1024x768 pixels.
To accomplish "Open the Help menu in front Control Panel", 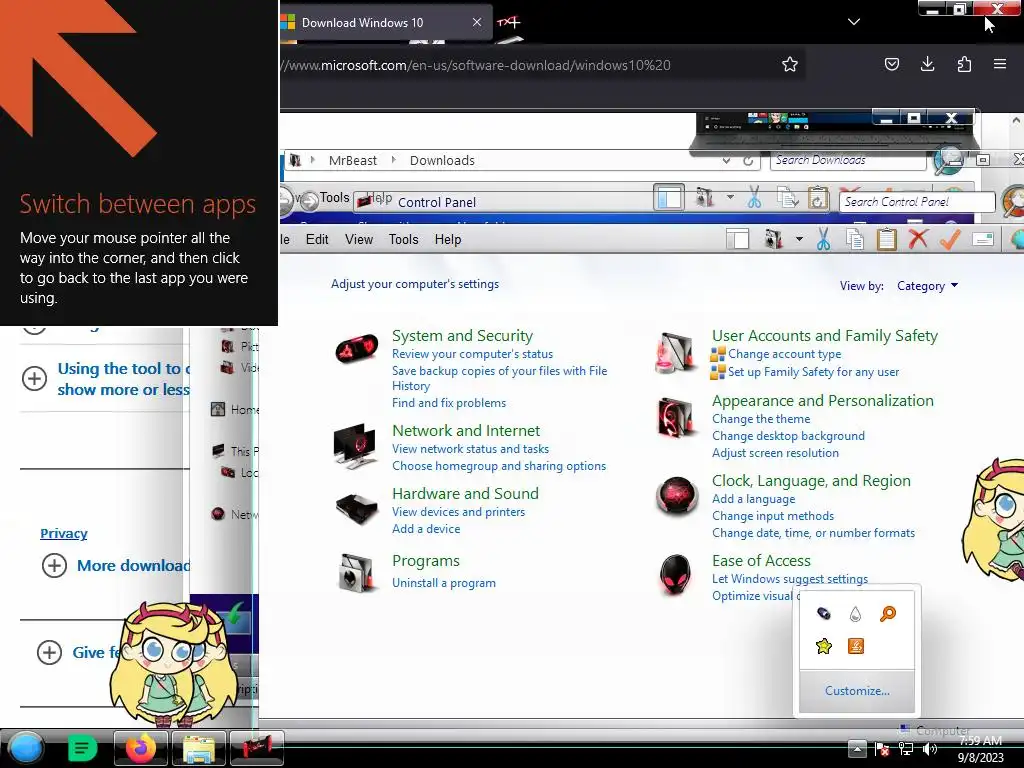I will coord(448,240).
